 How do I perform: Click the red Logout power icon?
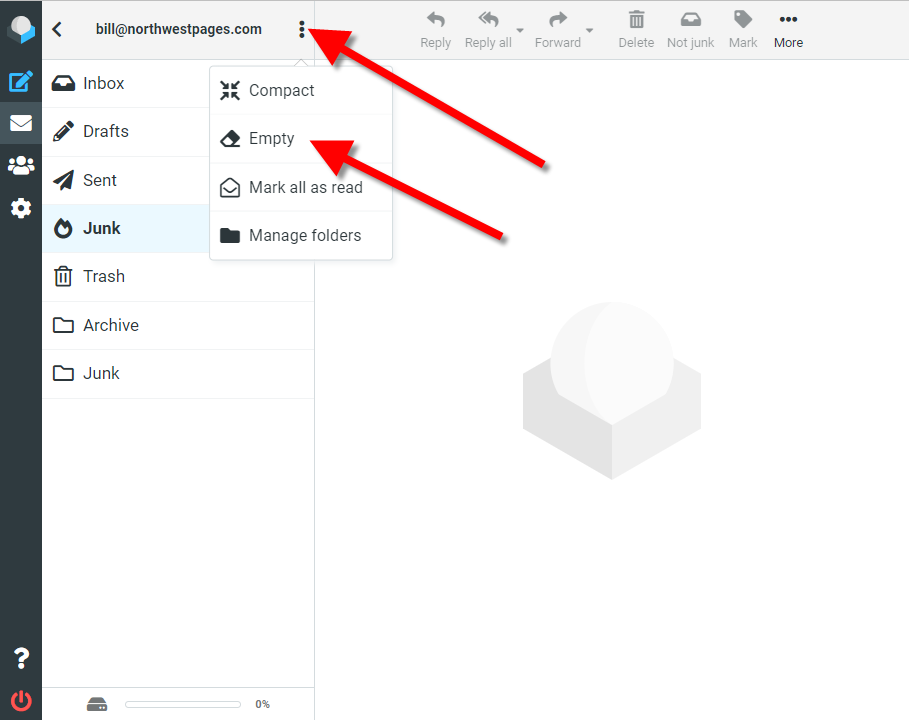tap(21, 700)
